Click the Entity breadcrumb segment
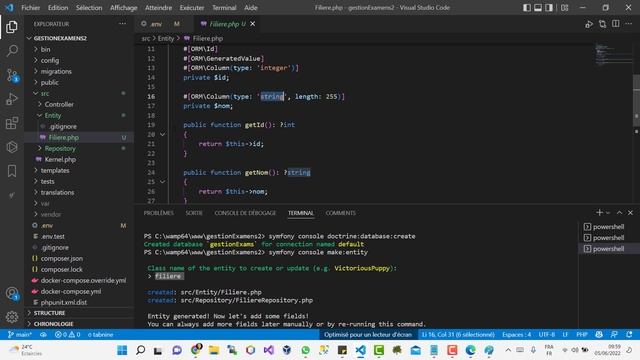The width and height of the screenshot is (640, 360). click(166, 38)
